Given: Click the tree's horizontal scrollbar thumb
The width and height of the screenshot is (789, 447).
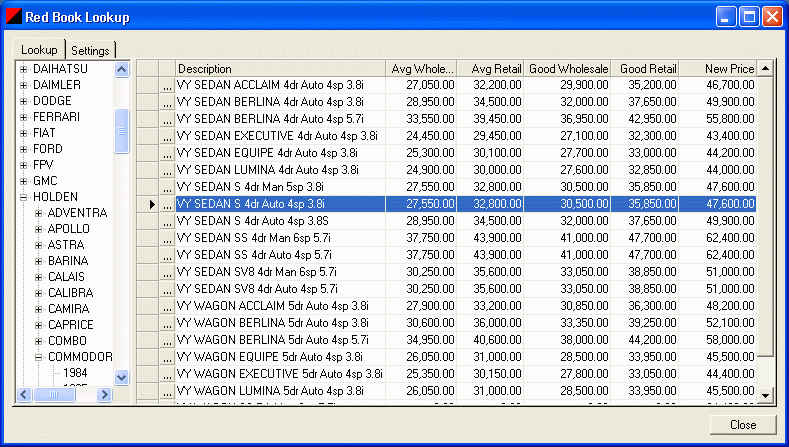Looking at the screenshot, I should click(54, 395).
